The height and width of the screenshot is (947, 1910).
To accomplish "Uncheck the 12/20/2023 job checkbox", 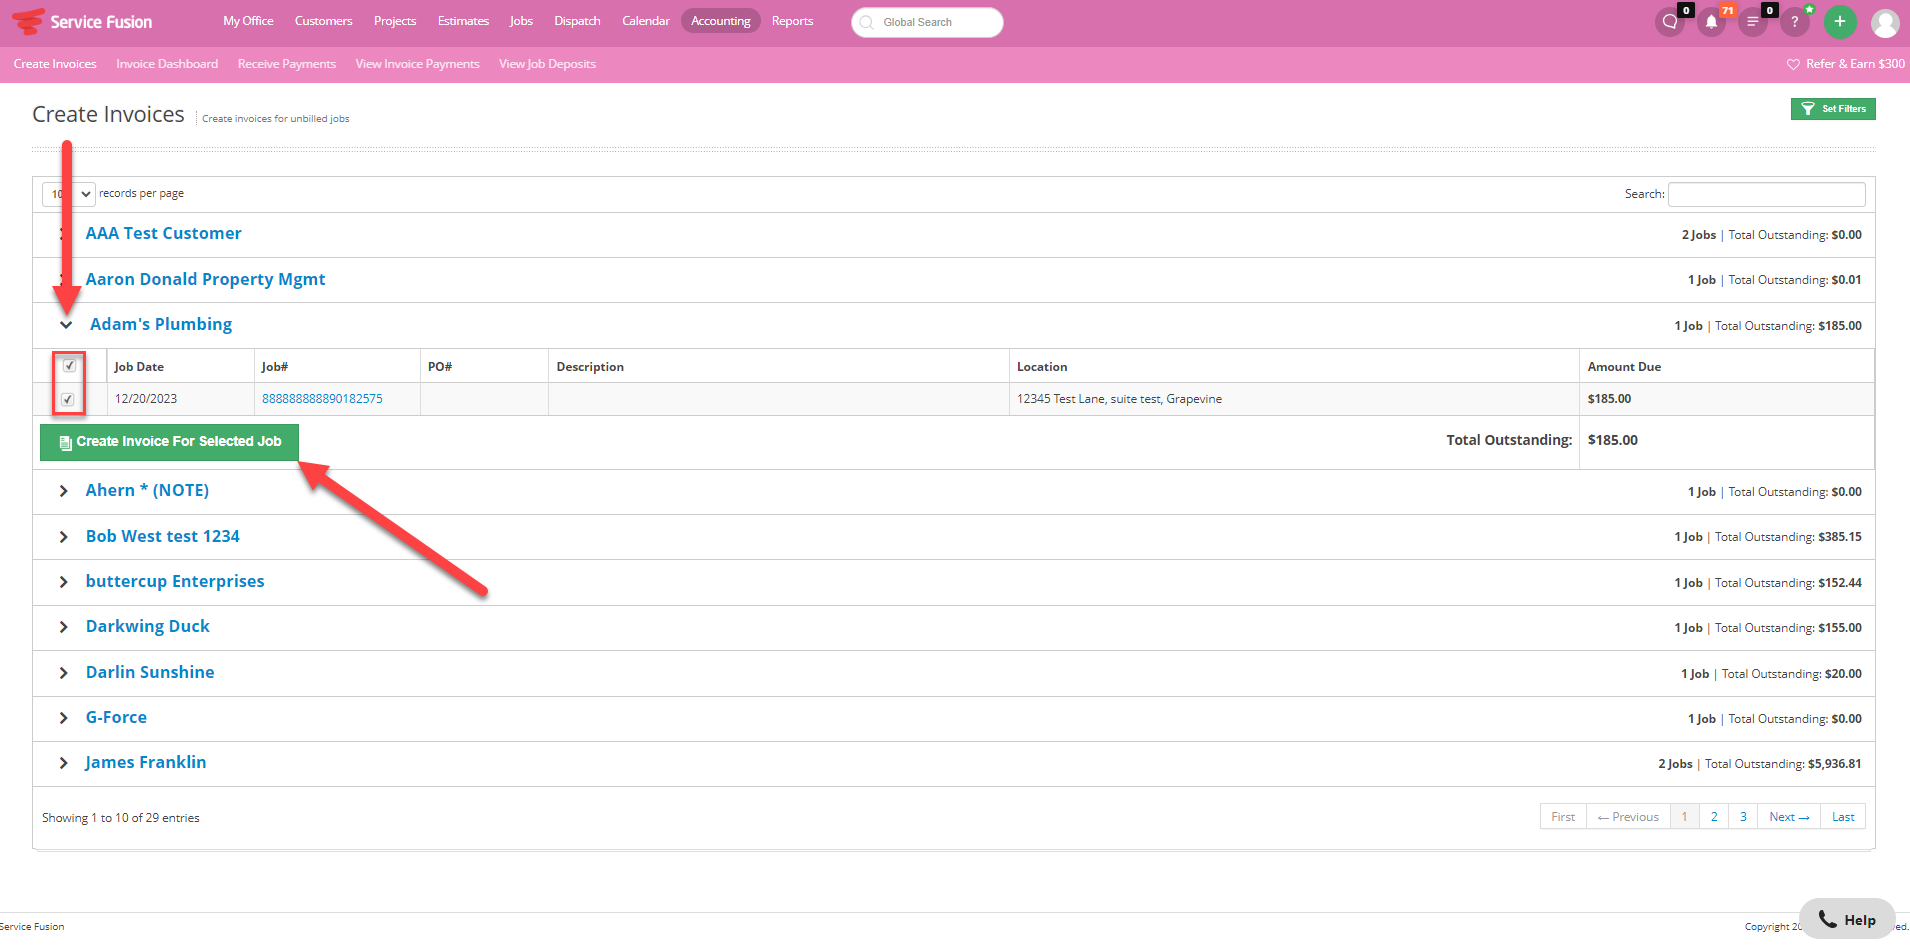I will pos(67,399).
